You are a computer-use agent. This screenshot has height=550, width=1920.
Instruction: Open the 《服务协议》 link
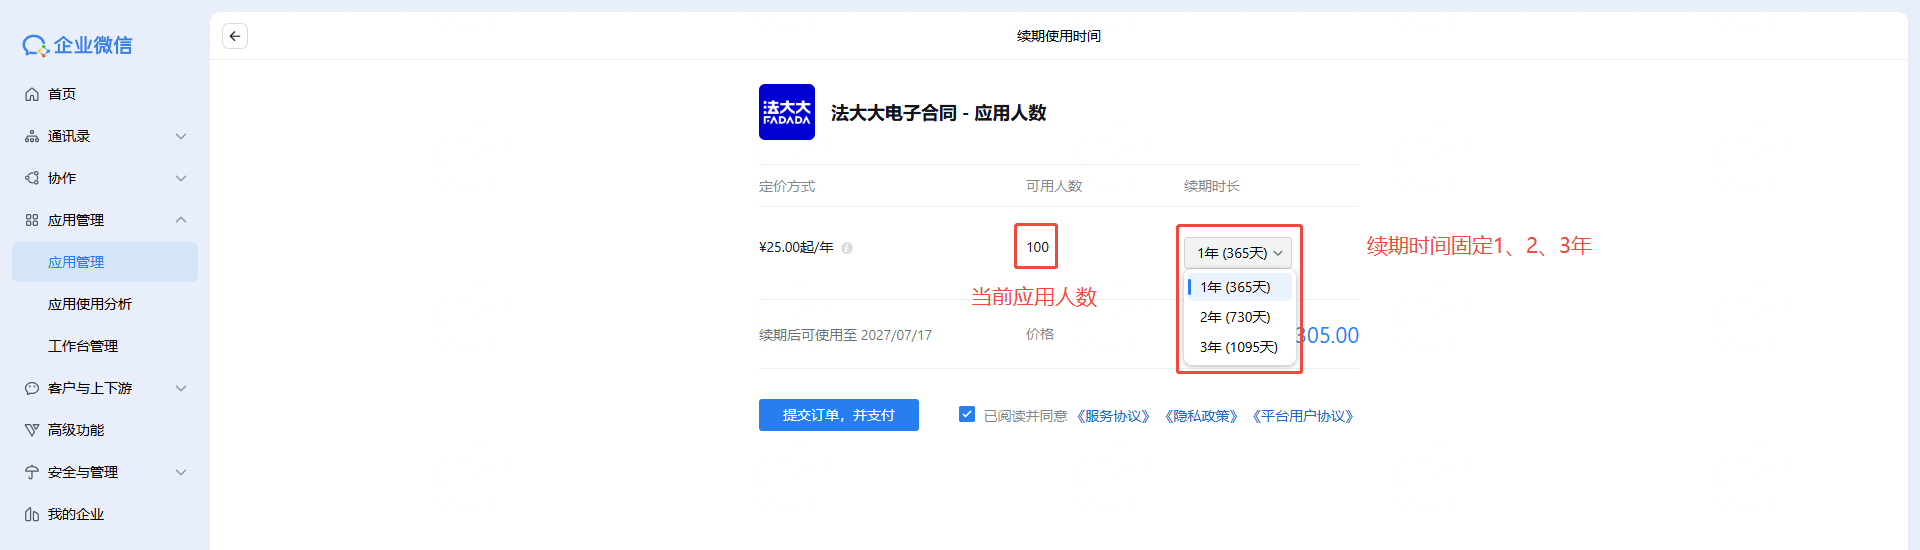click(x=1113, y=416)
